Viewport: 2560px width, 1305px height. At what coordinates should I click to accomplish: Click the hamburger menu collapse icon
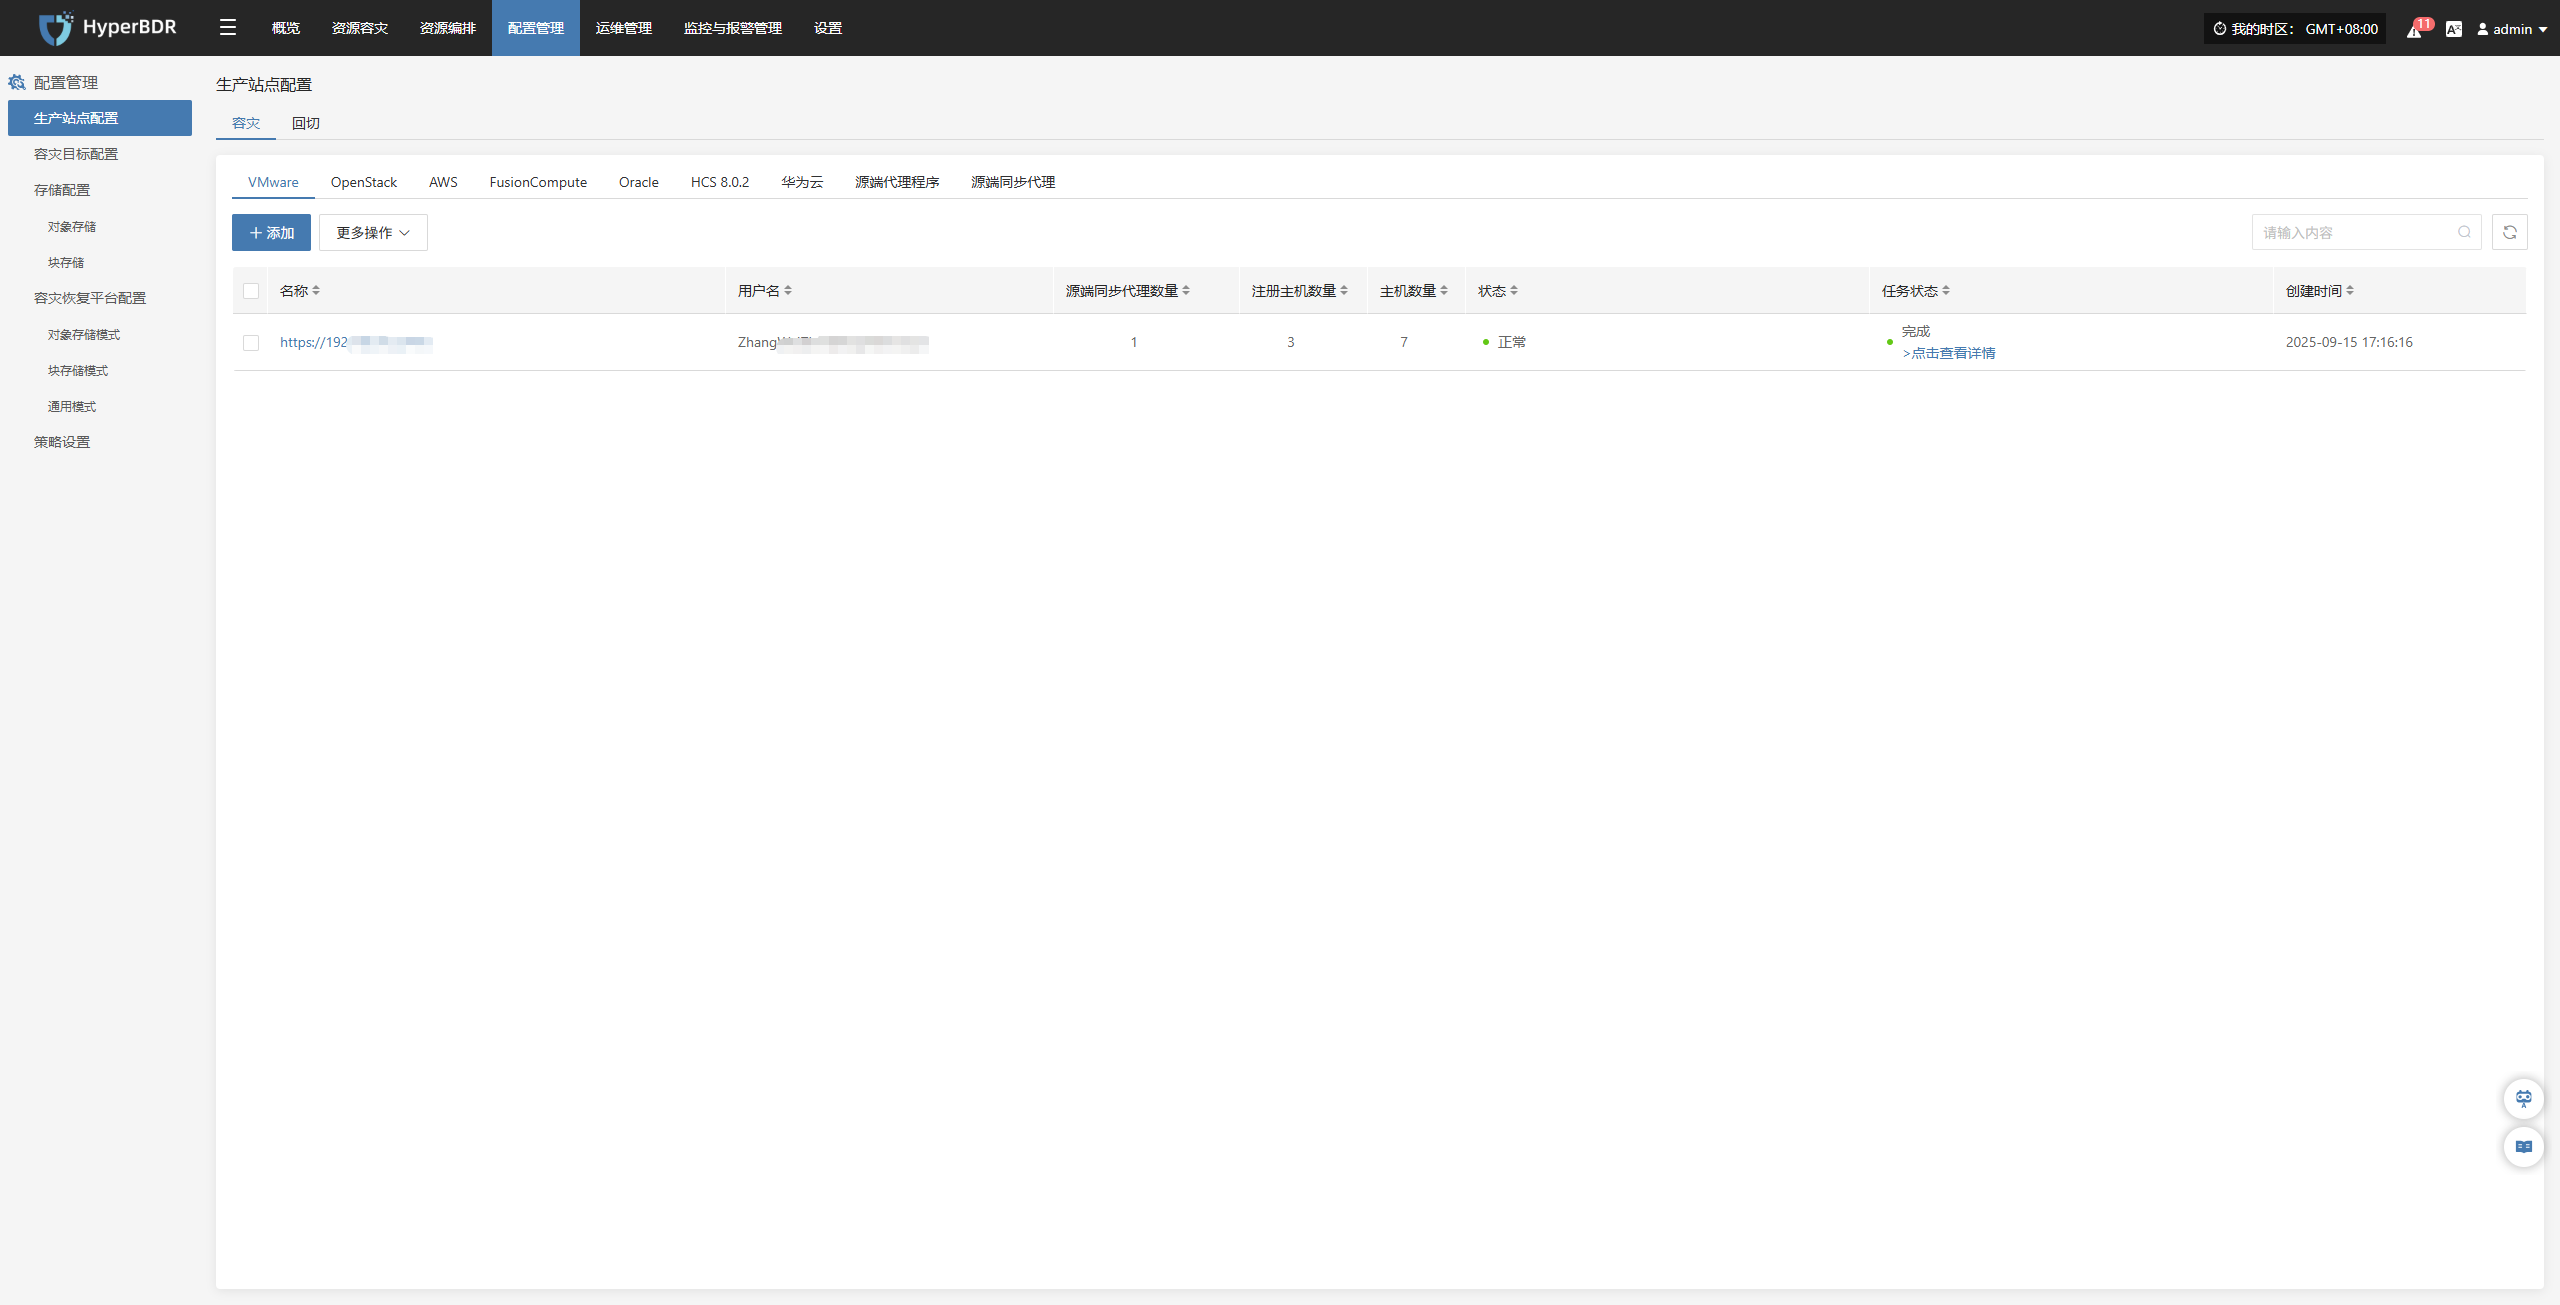(228, 28)
